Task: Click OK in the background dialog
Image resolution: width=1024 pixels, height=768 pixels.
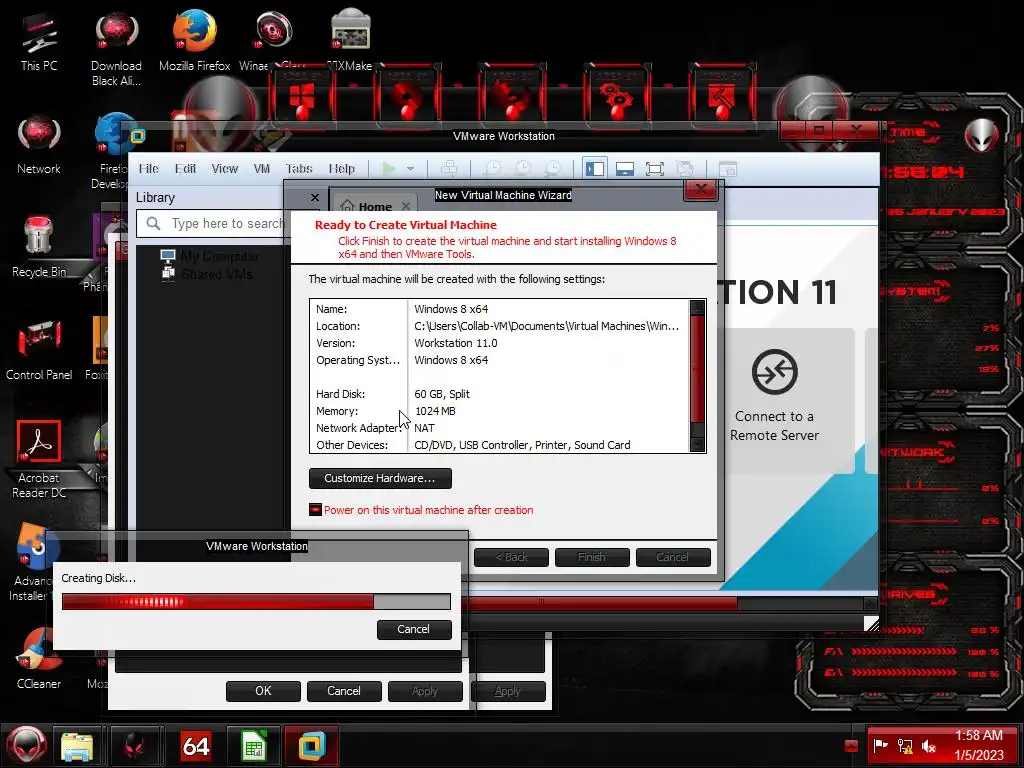Action: click(x=263, y=691)
